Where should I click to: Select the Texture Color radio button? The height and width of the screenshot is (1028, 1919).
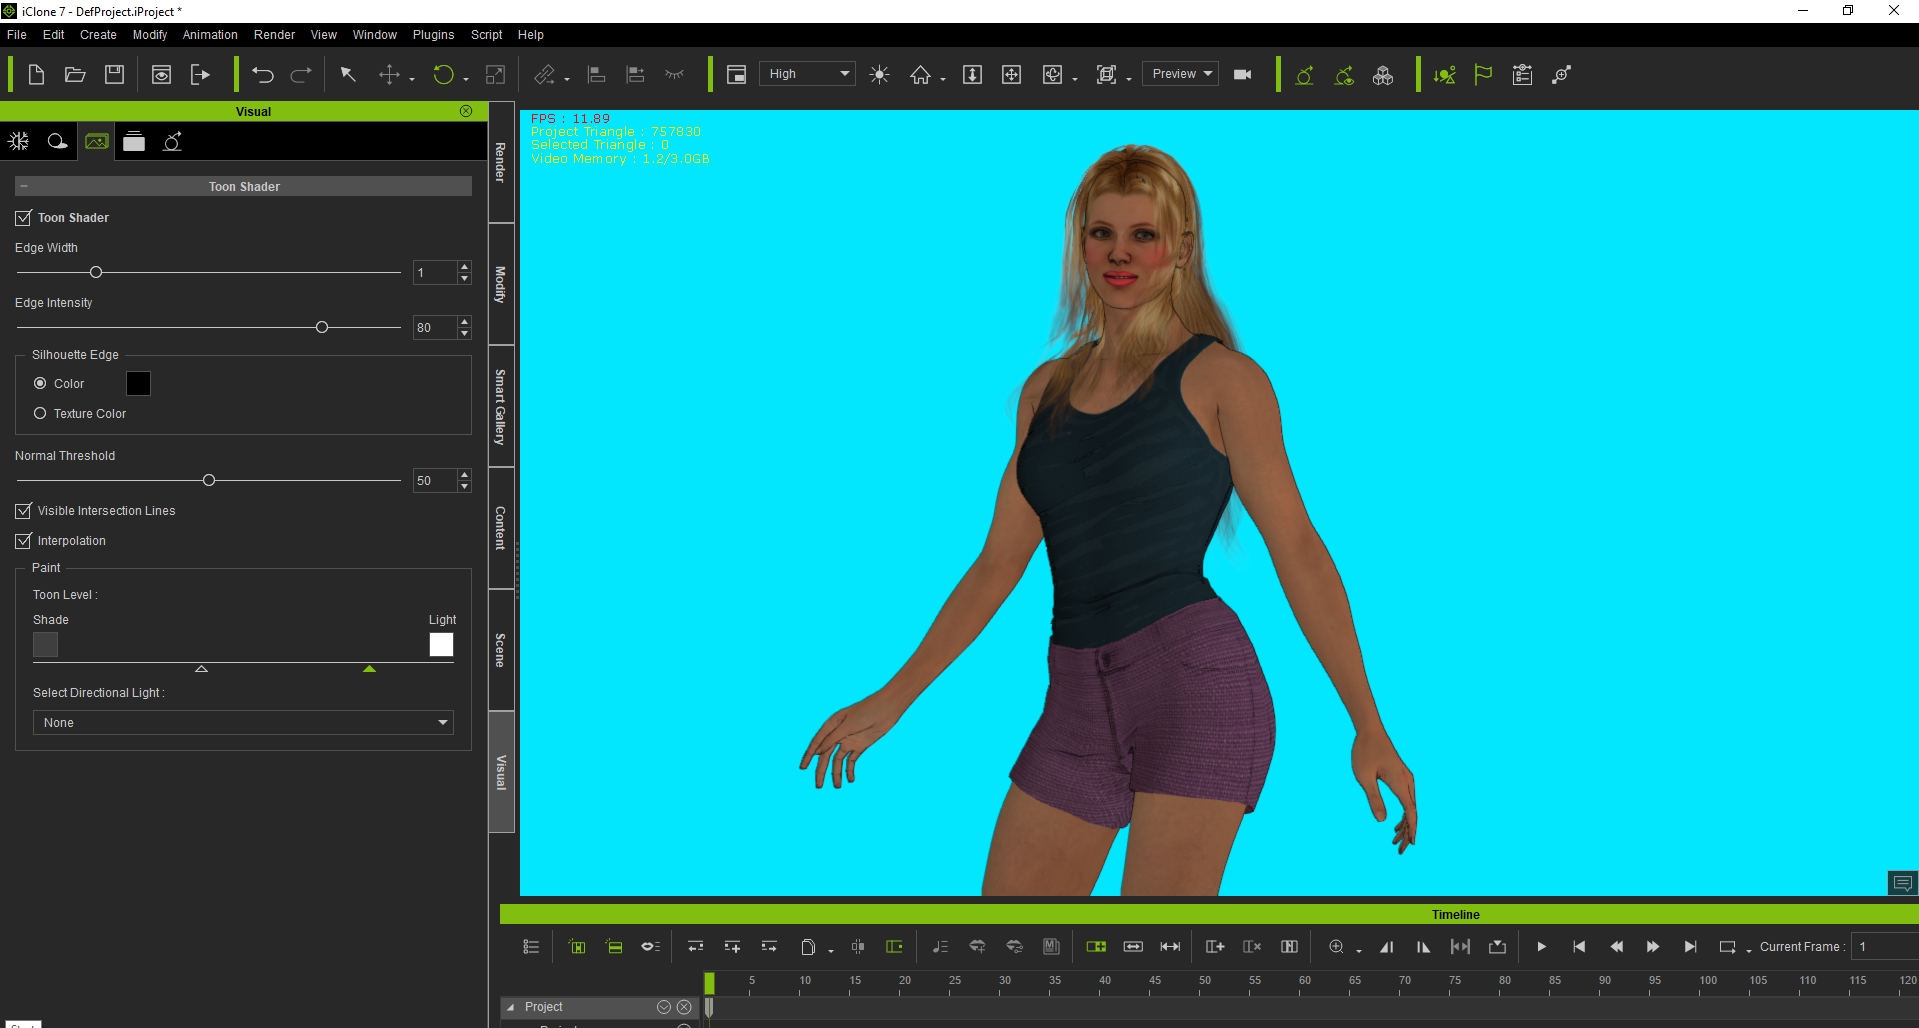coord(40,414)
